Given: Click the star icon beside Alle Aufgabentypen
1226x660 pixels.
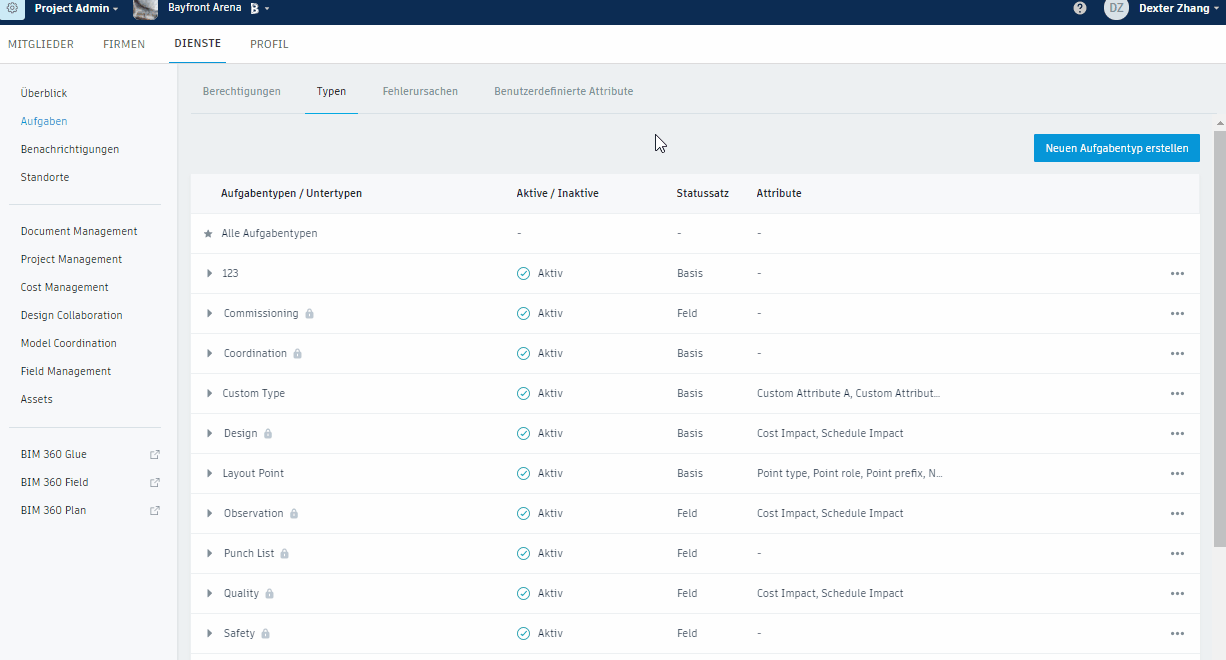Looking at the screenshot, I should pos(209,233).
